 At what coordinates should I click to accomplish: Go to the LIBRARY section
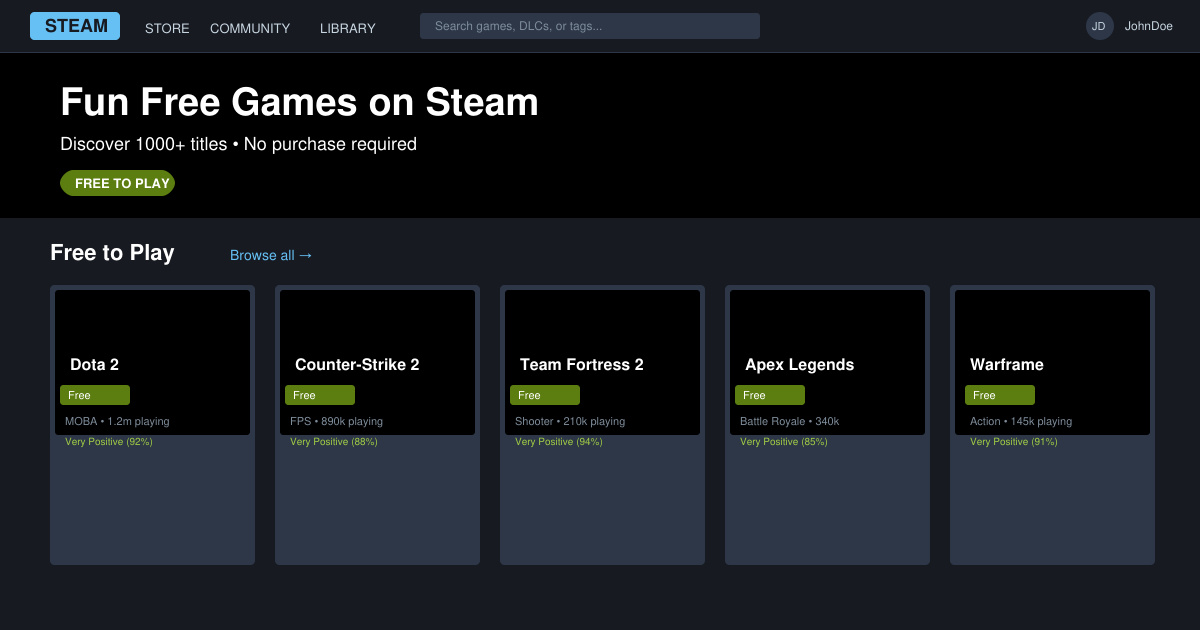(348, 28)
